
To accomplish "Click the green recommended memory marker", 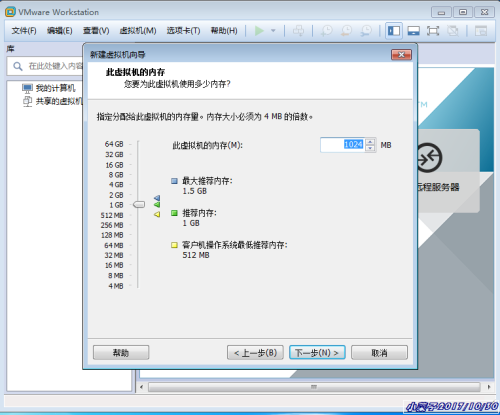I will click(x=157, y=204).
